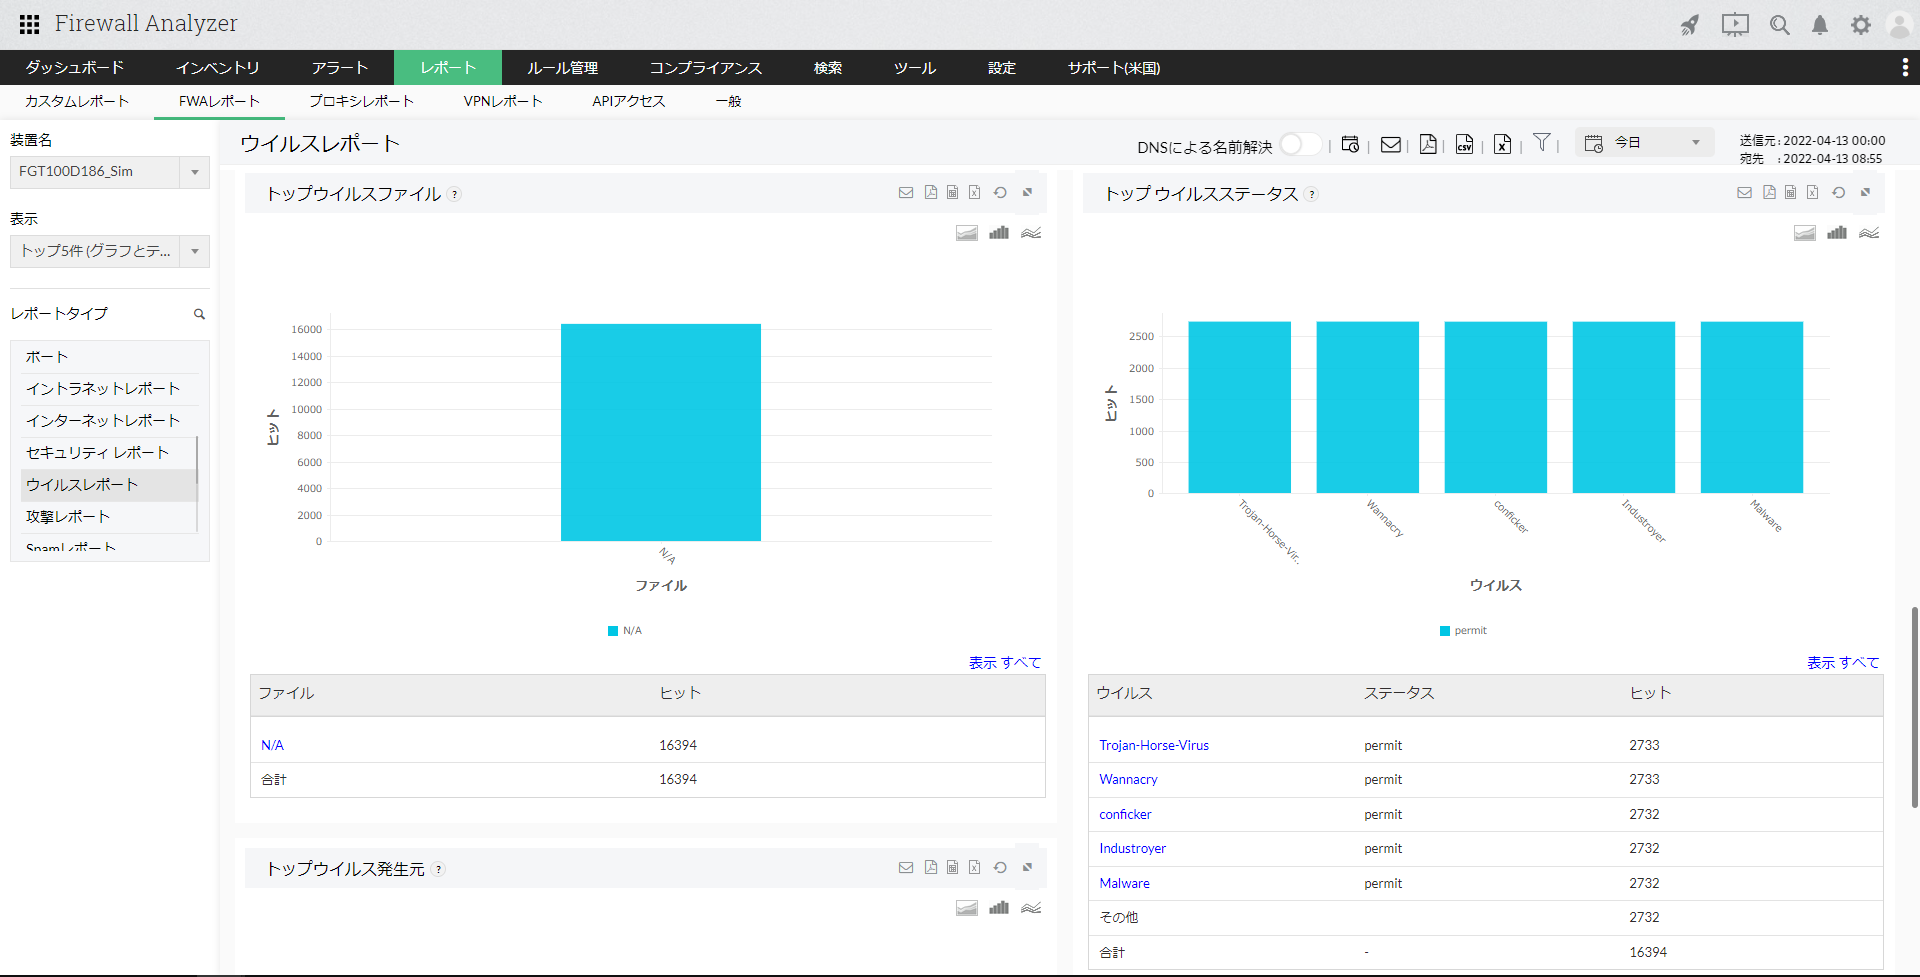
Task: Open the schedule report calendar icon
Action: pos(1350,145)
